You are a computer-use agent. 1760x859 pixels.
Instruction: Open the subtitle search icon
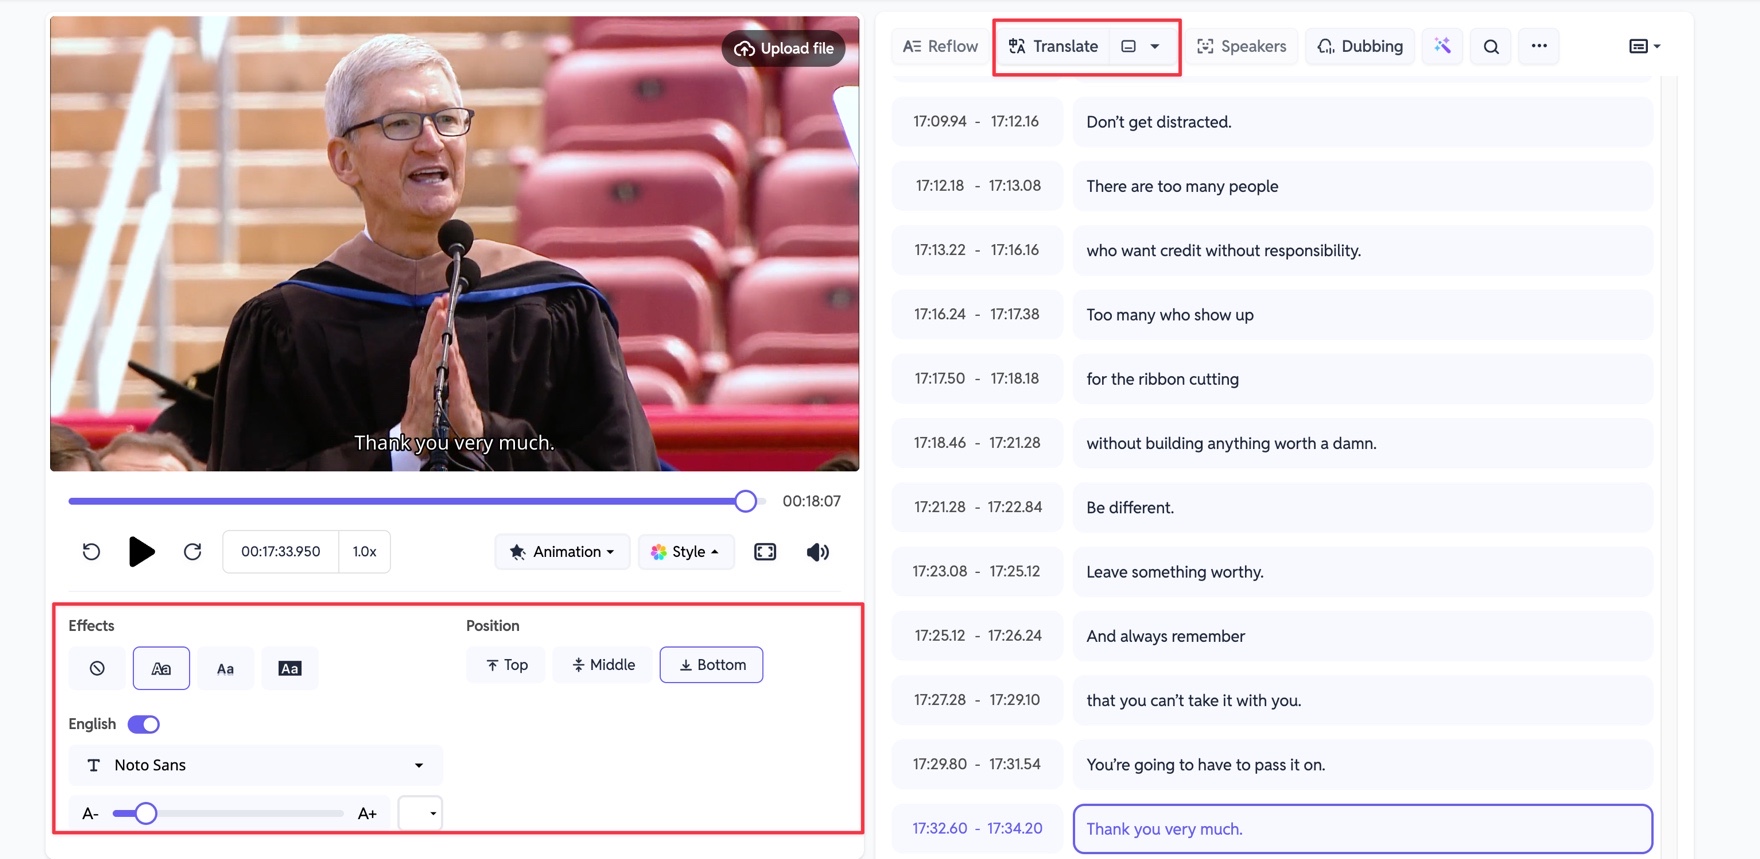point(1491,46)
